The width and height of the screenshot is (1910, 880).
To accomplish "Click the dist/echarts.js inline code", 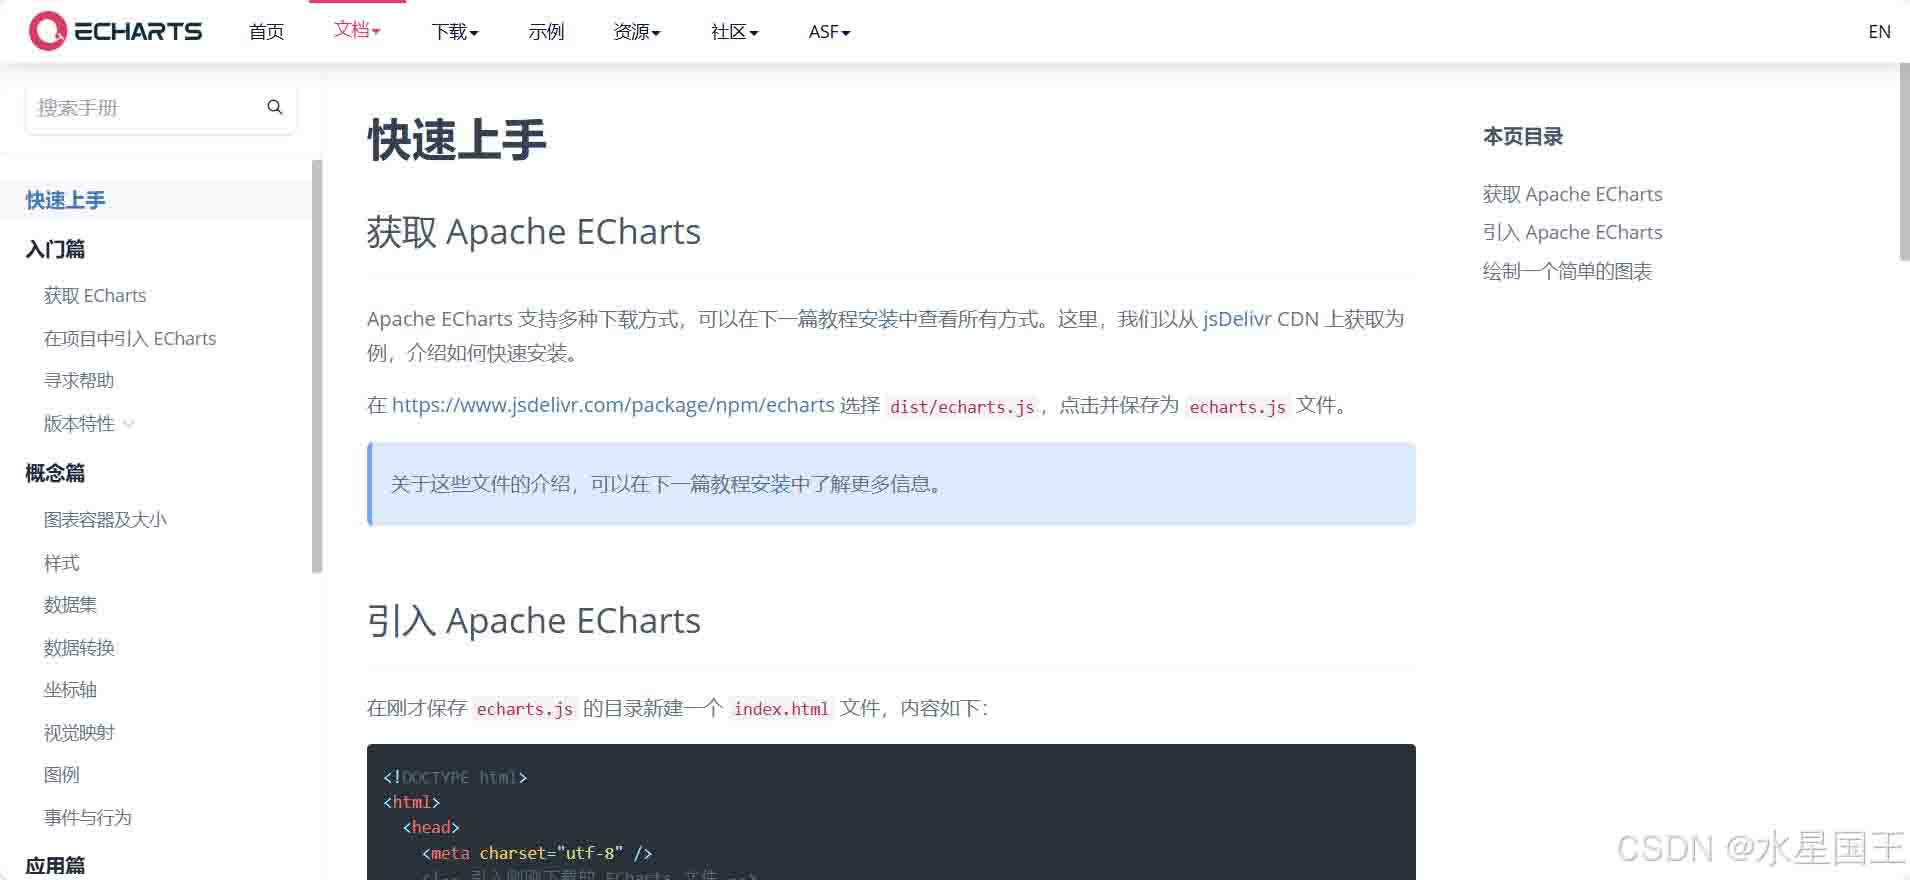I will click(x=962, y=407).
